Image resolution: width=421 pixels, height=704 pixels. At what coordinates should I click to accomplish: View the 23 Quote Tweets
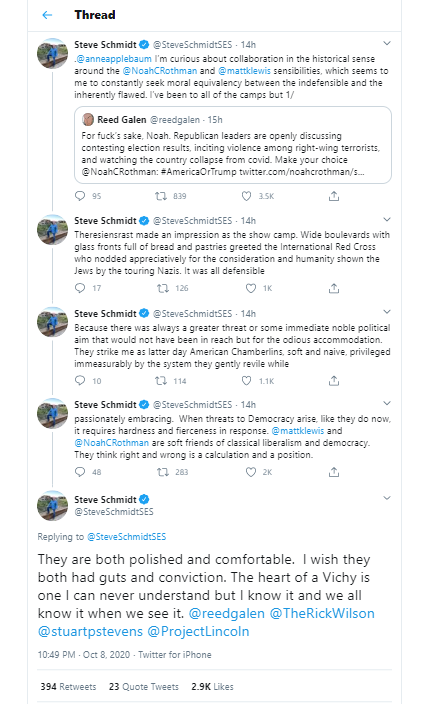coord(144,686)
